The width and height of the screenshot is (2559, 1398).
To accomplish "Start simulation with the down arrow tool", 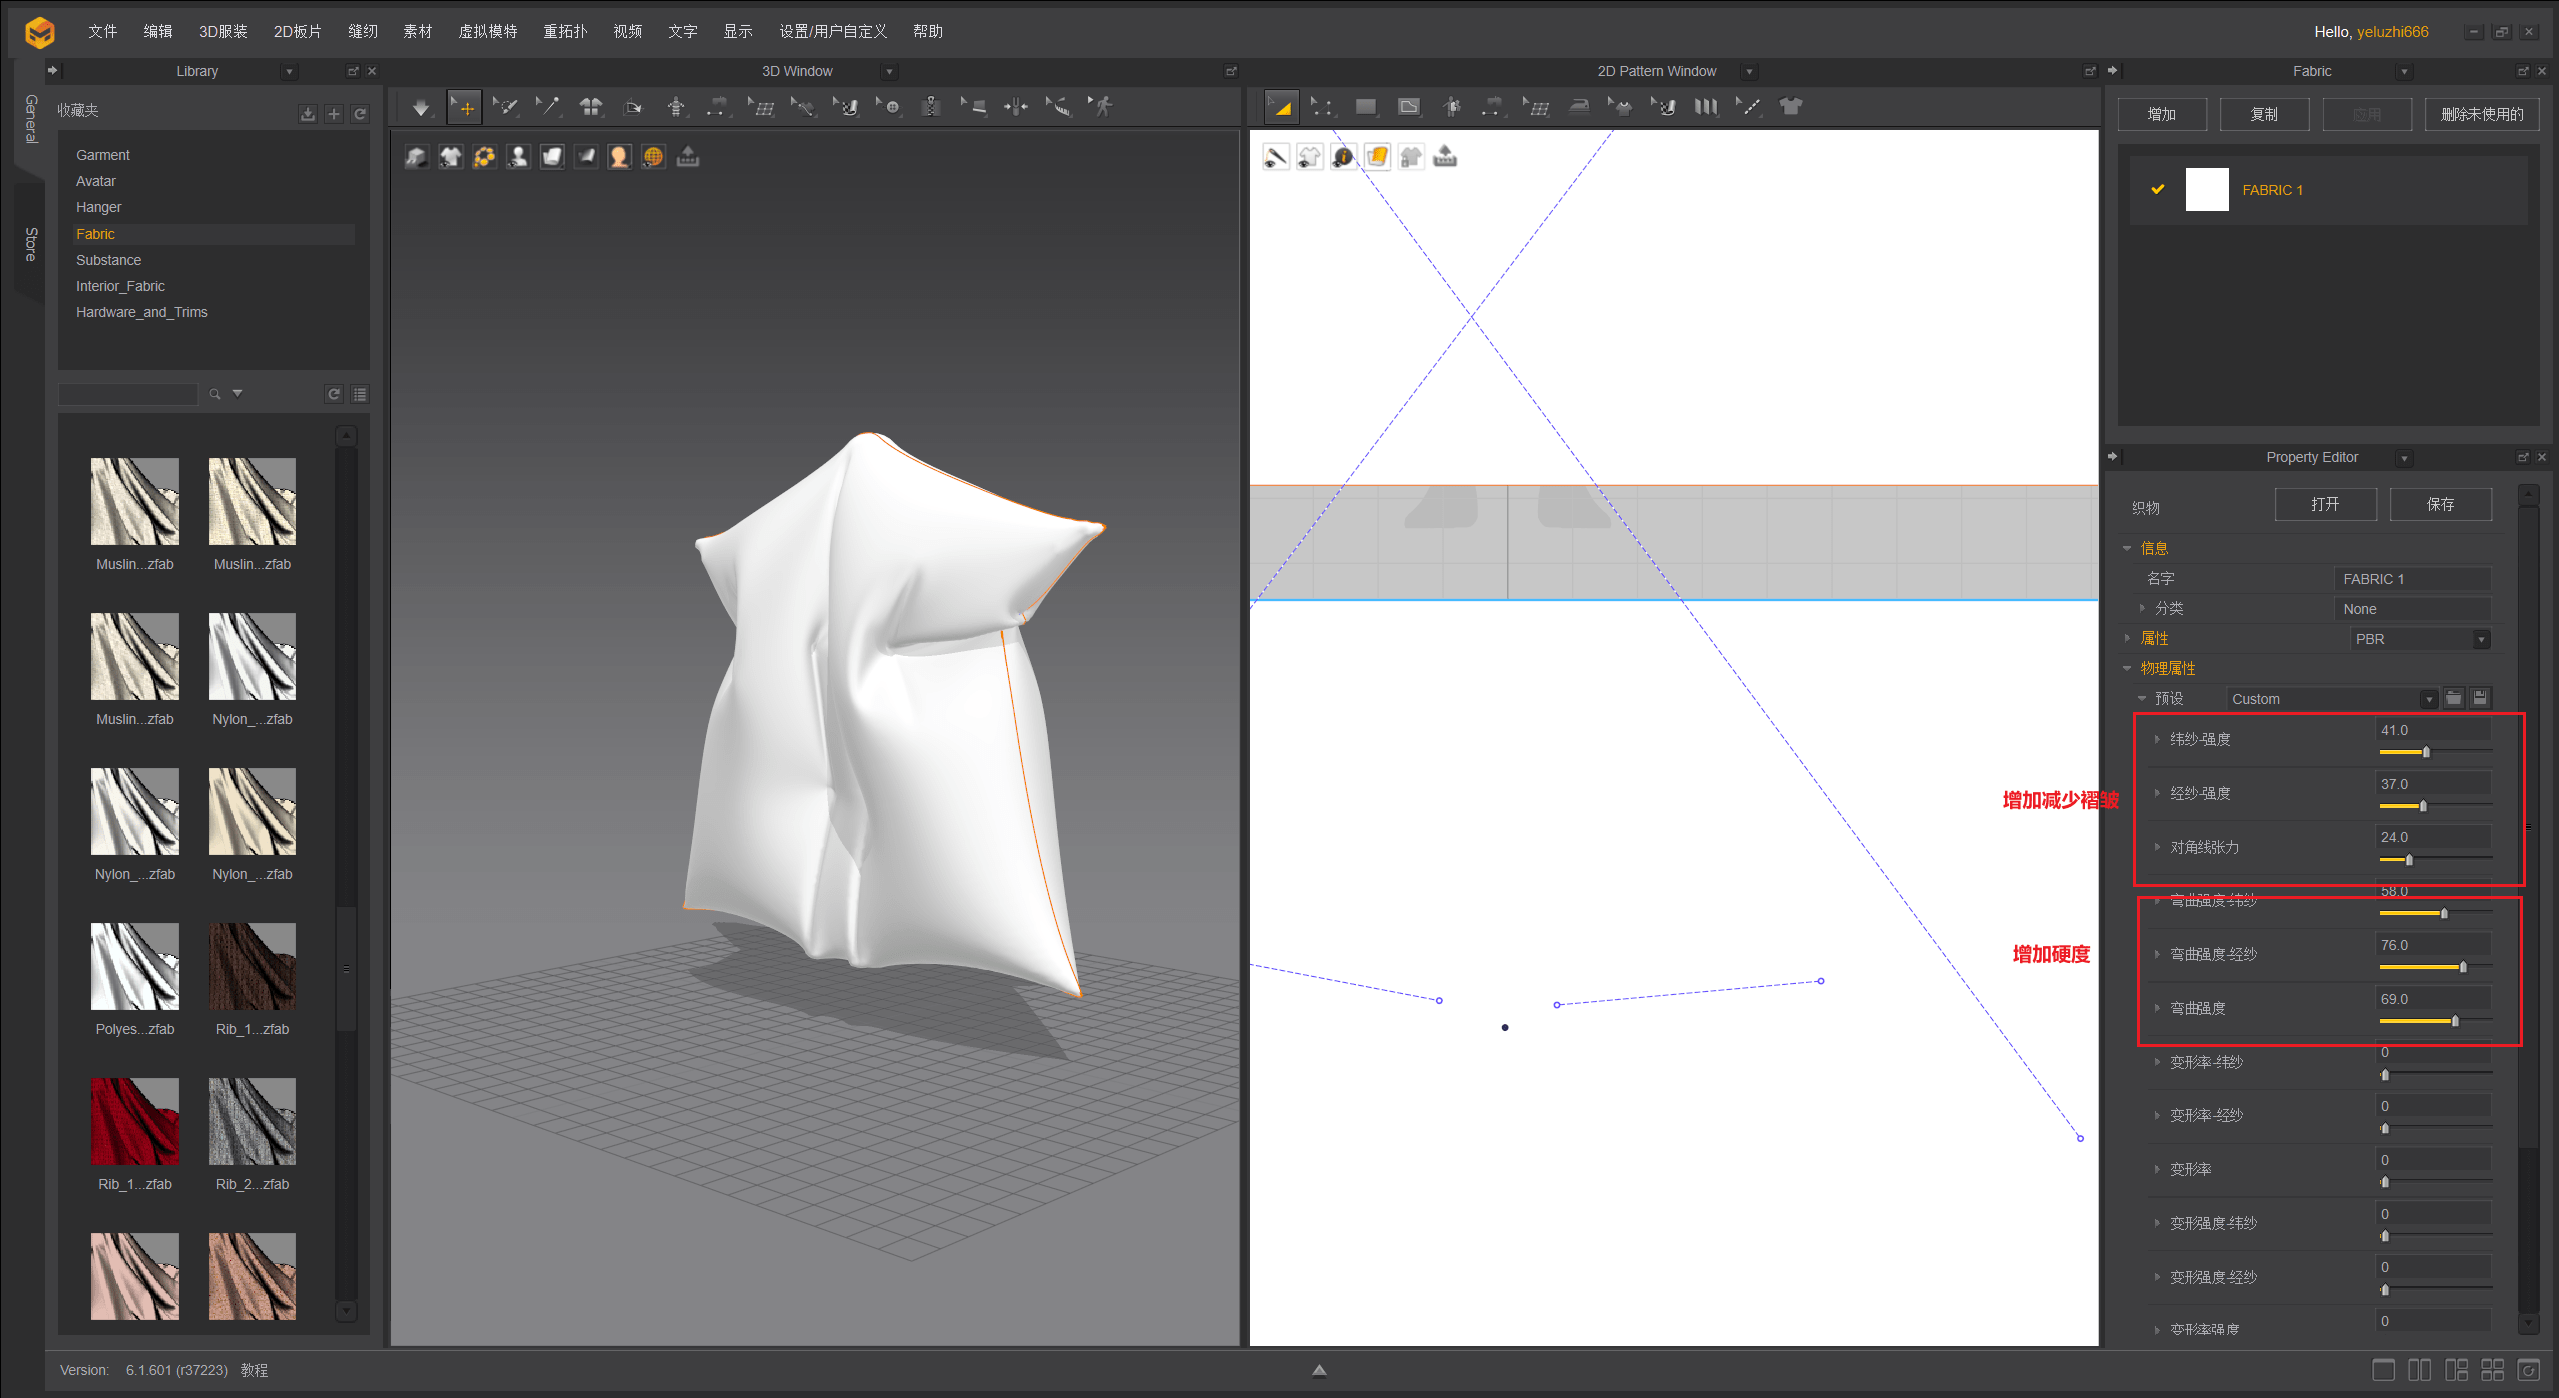I will tap(421, 107).
